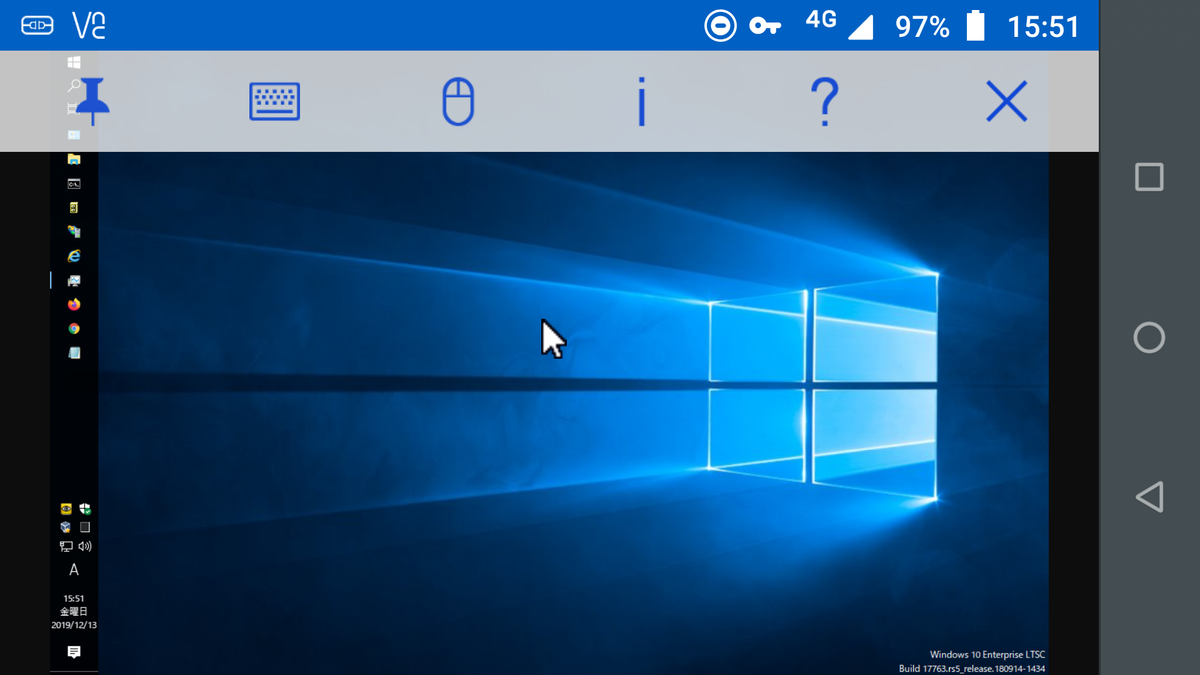Tap the Android home circle button

tap(1149, 337)
